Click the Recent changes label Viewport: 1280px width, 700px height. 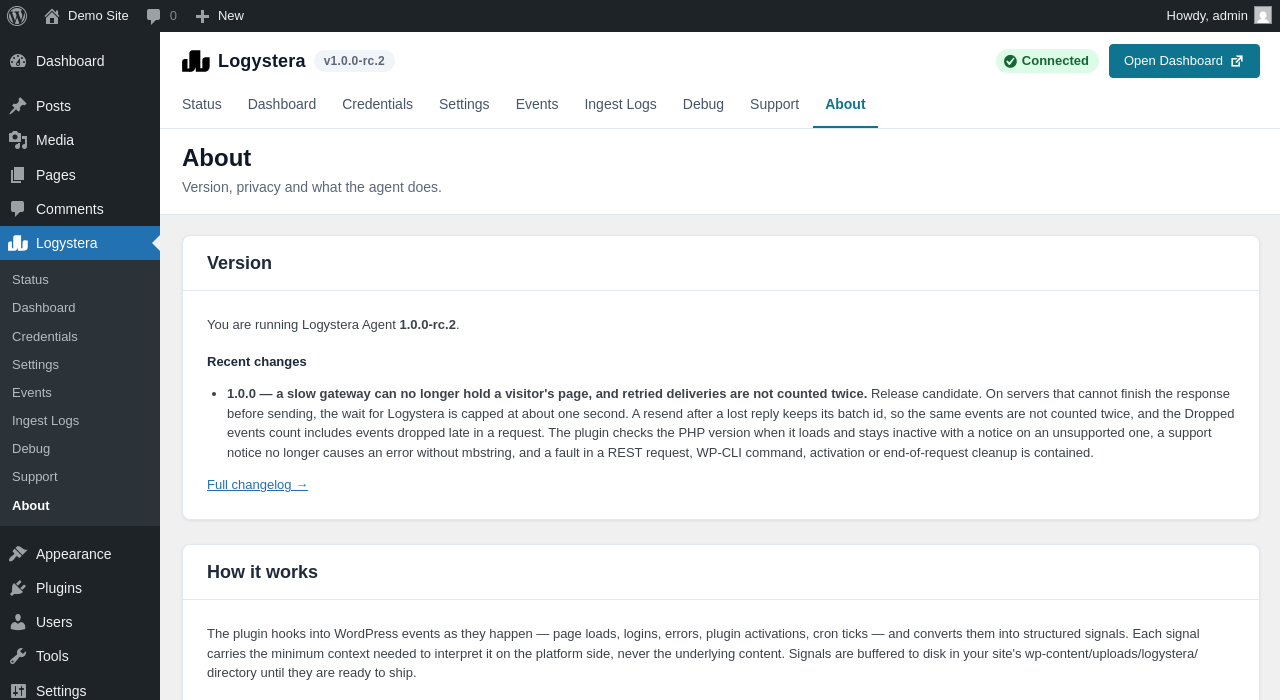pyautogui.click(x=257, y=362)
